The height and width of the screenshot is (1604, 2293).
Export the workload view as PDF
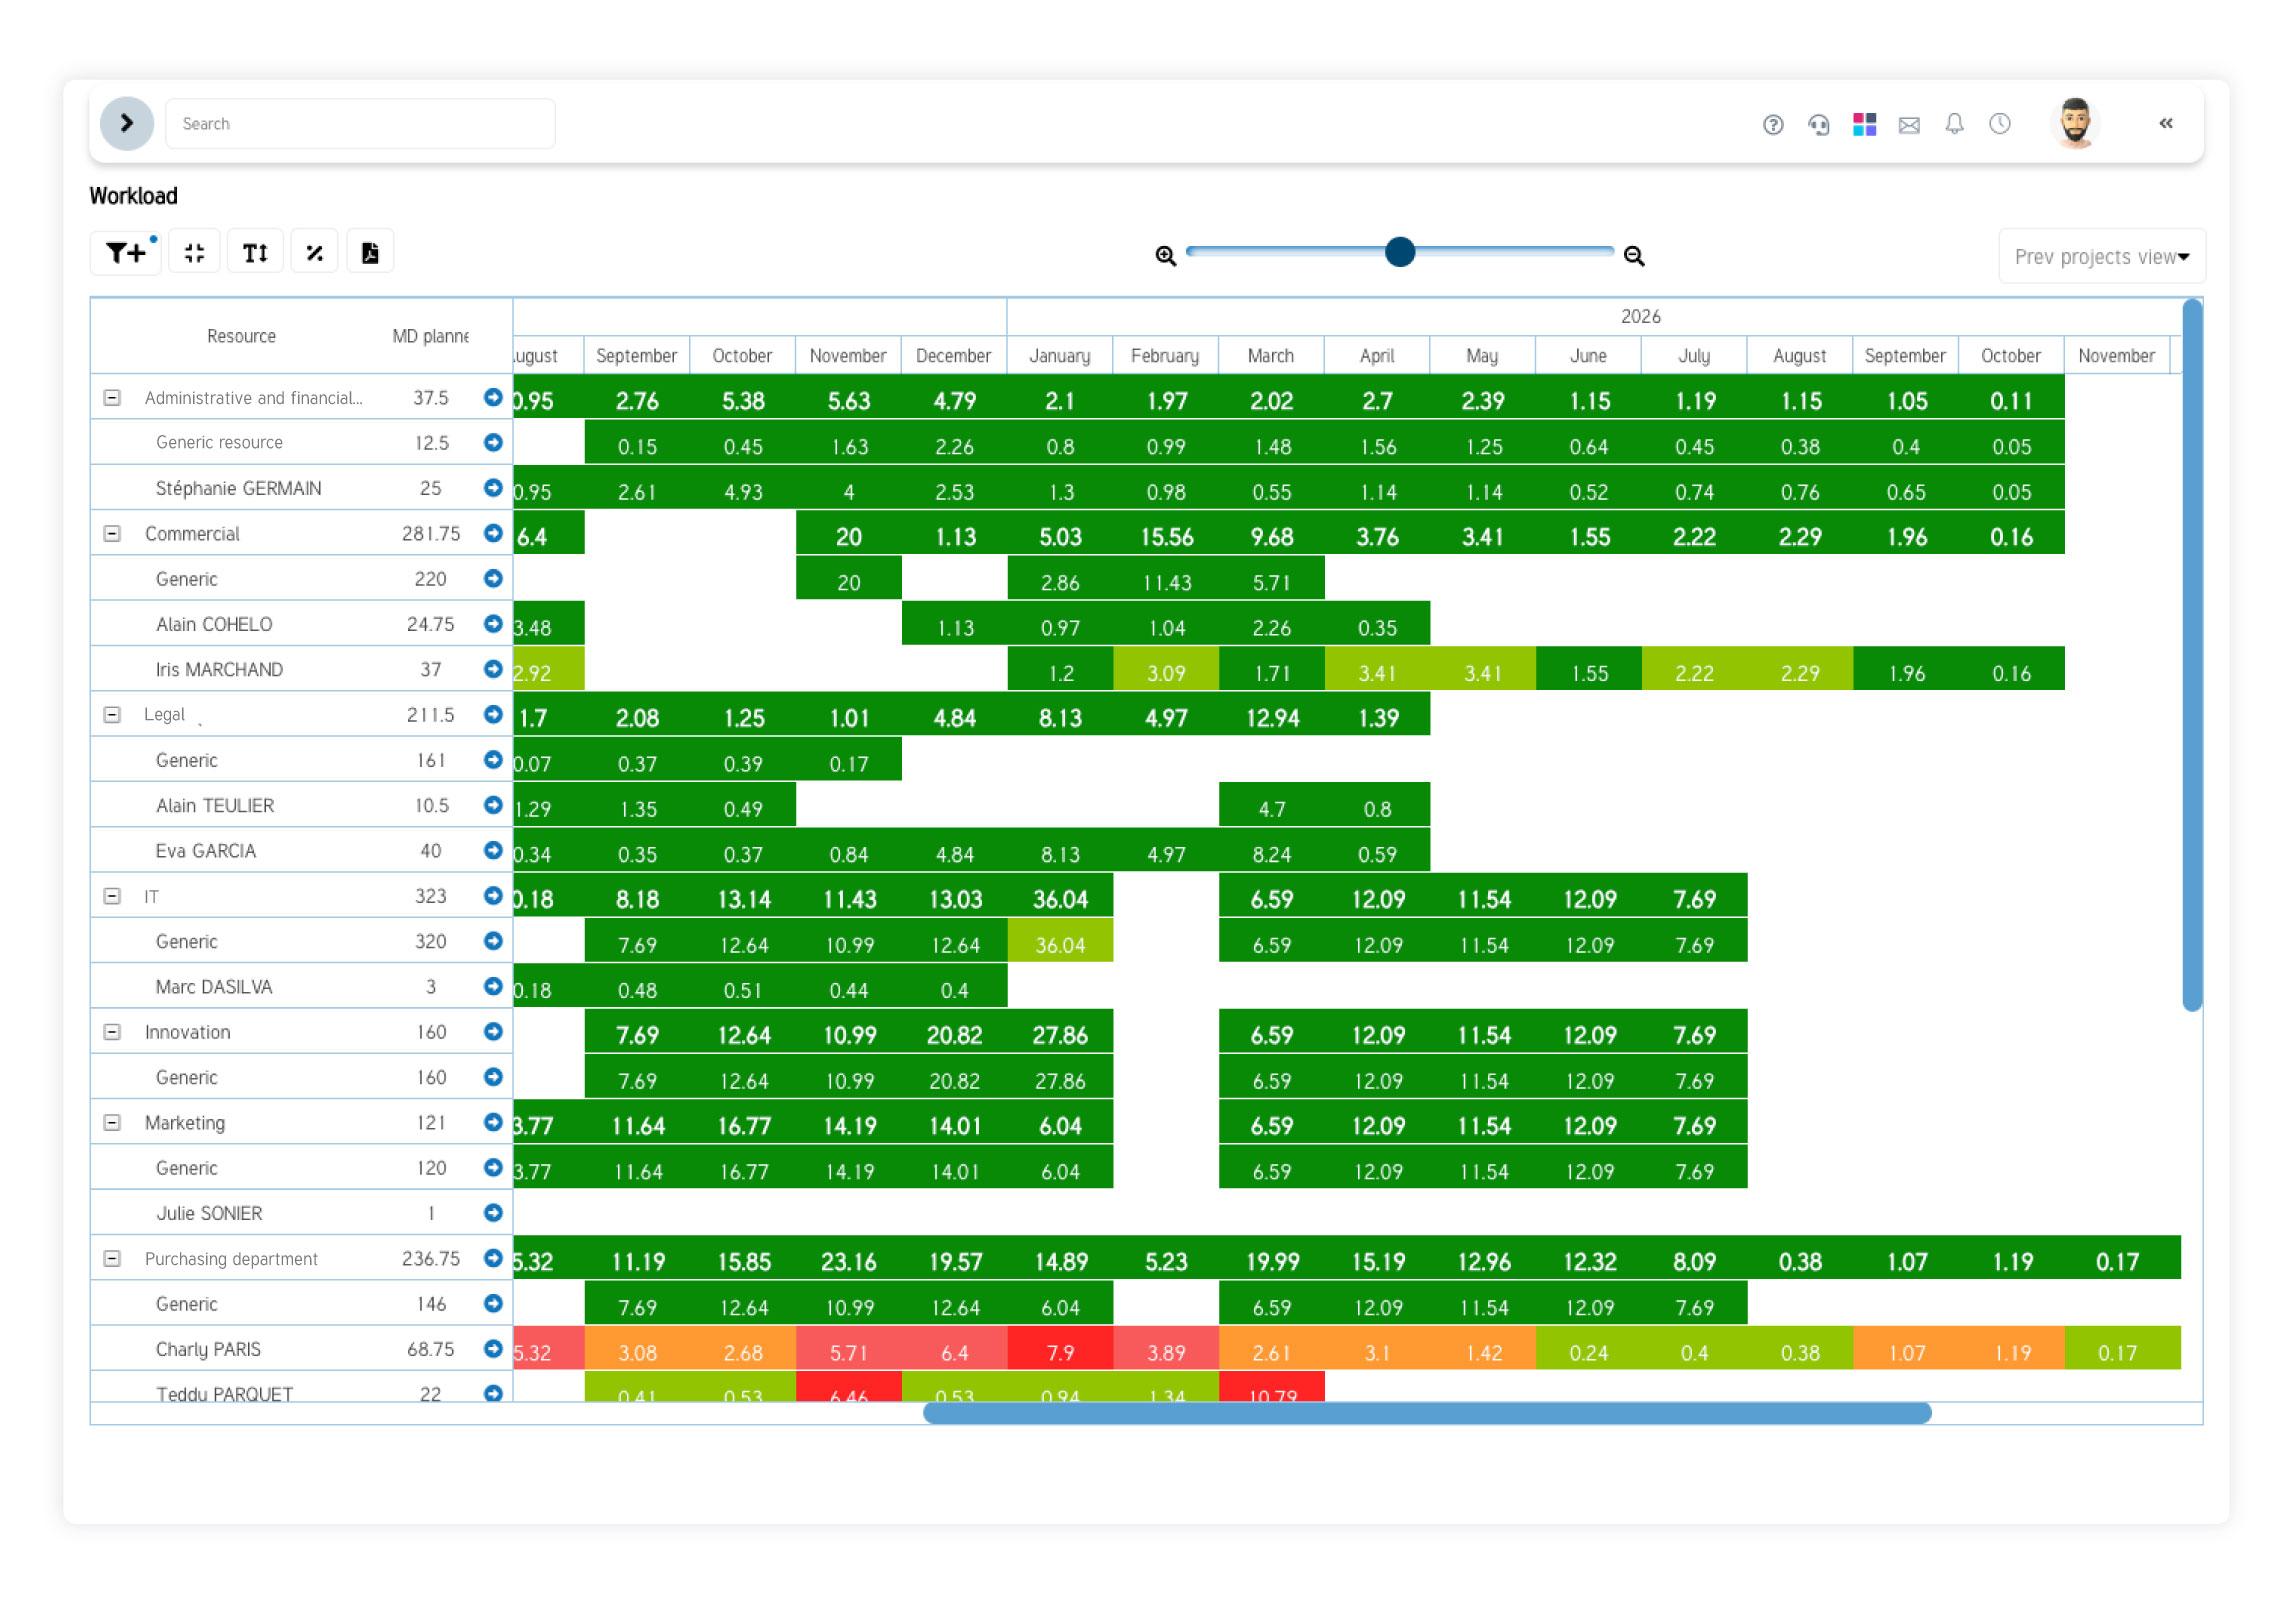(370, 252)
